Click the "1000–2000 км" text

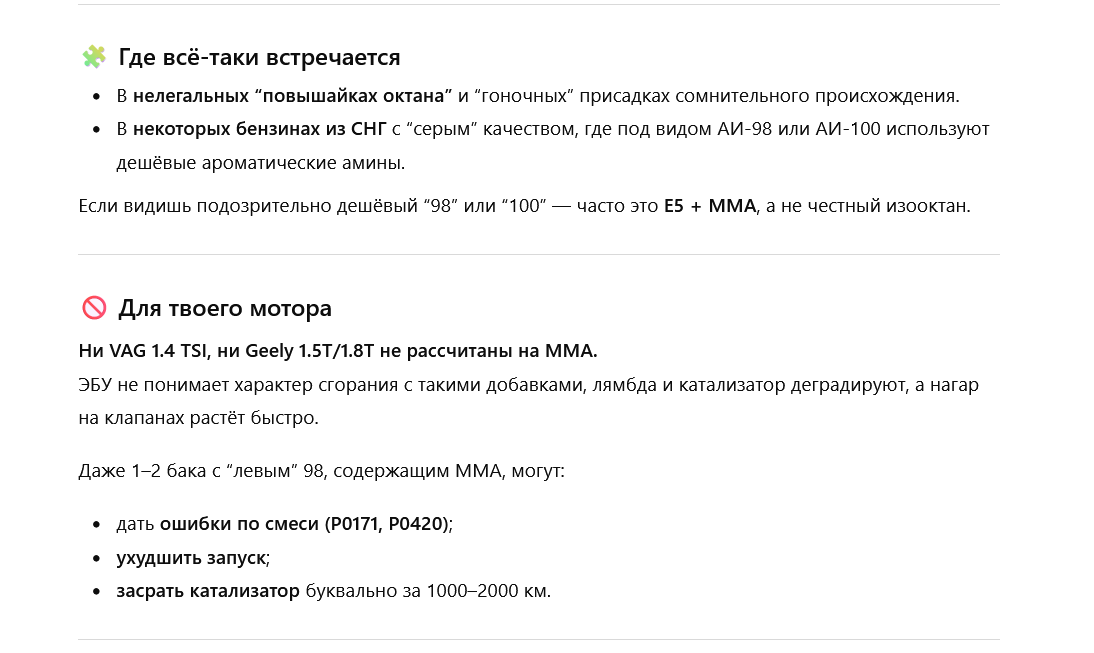click(487, 590)
